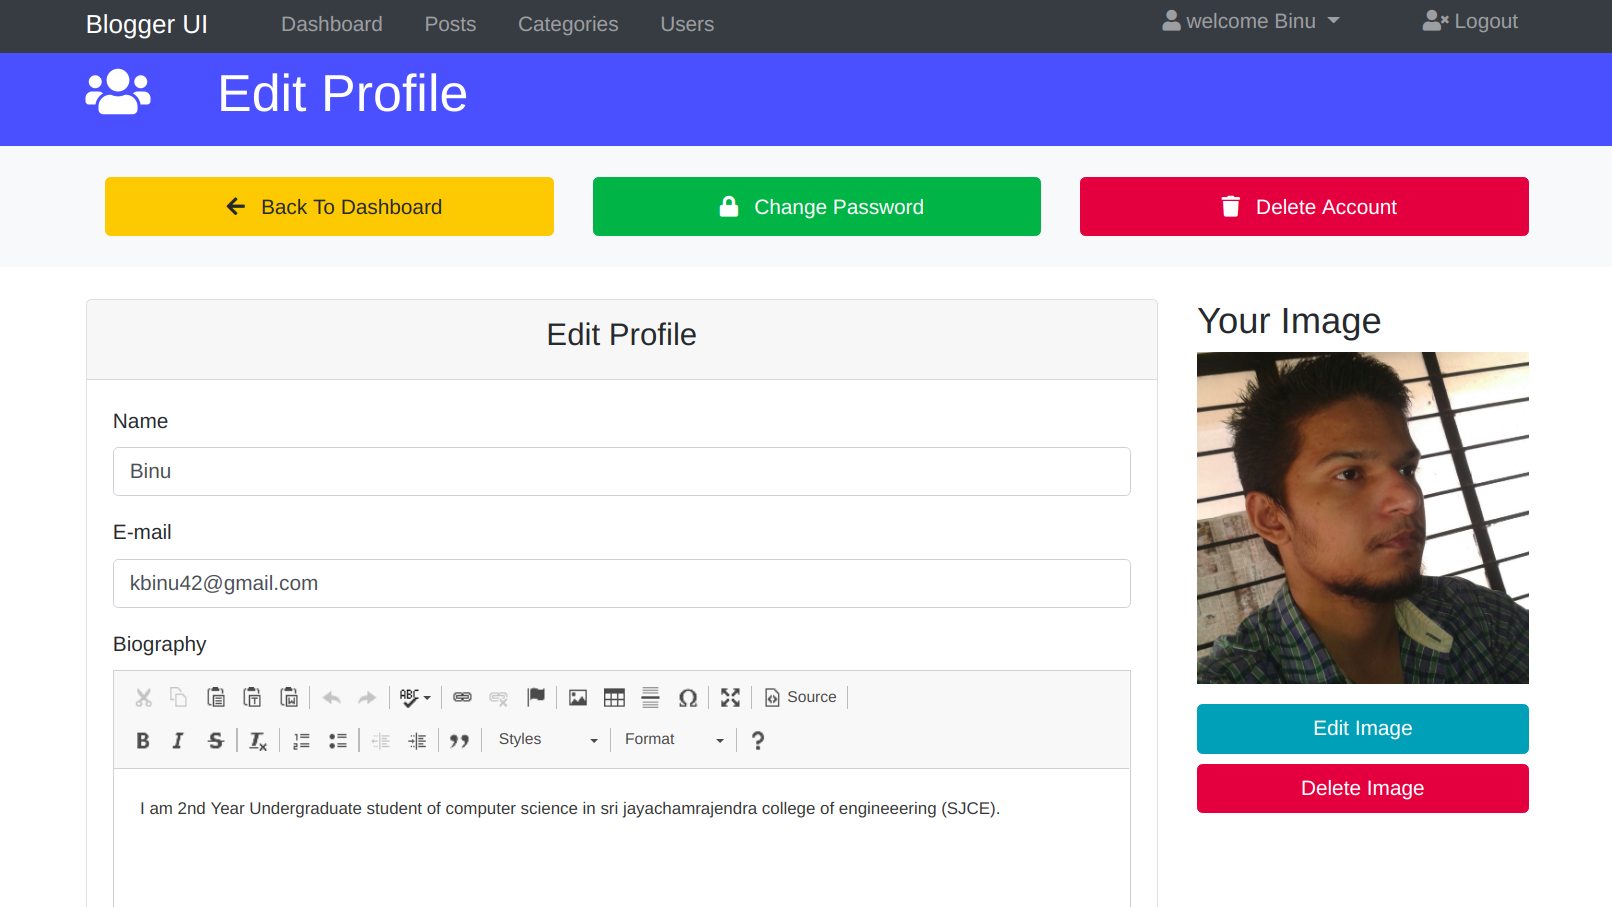This screenshot has height=907, width=1612.
Task: Click the E-mail input field
Action: pyautogui.click(x=621, y=584)
